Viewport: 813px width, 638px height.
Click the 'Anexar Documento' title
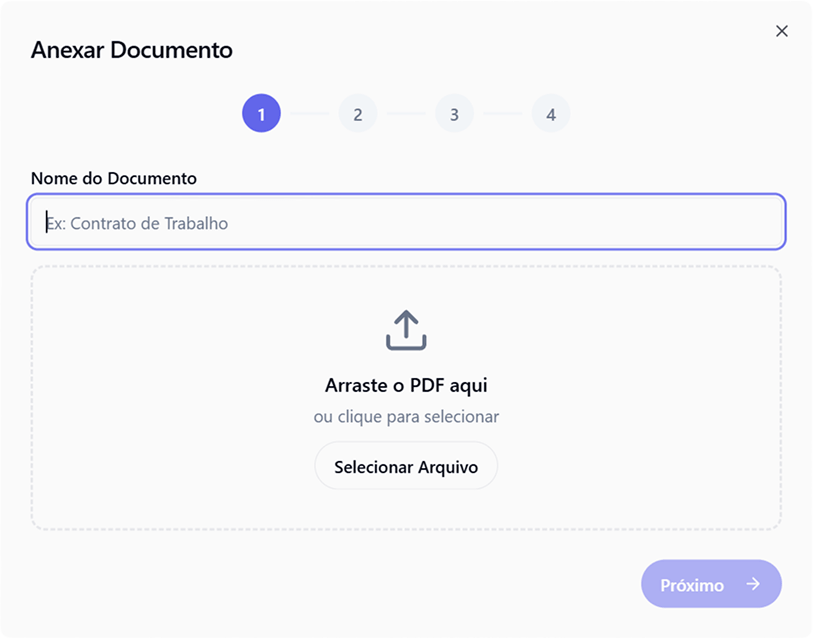click(x=132, y=50)
